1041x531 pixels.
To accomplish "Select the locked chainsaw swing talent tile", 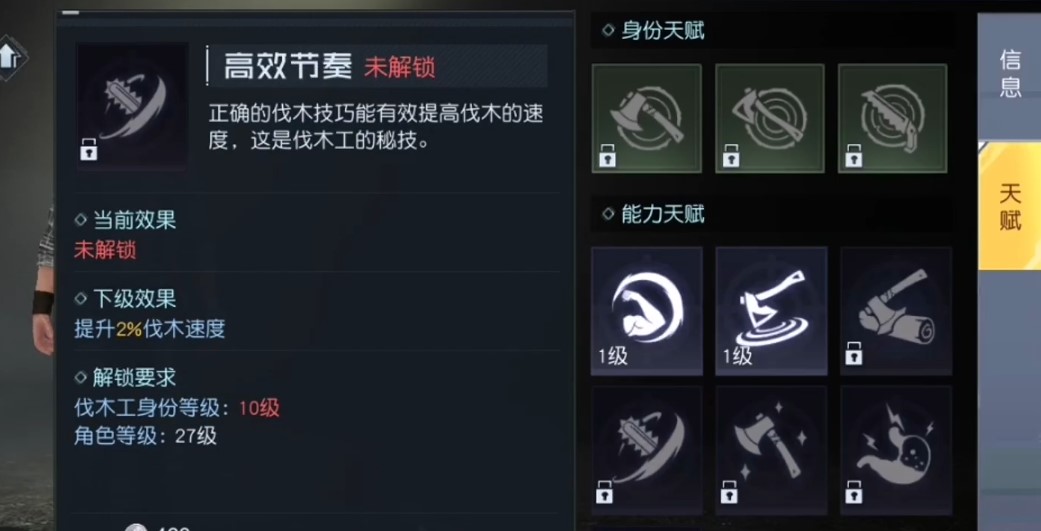I will point(647,451).
